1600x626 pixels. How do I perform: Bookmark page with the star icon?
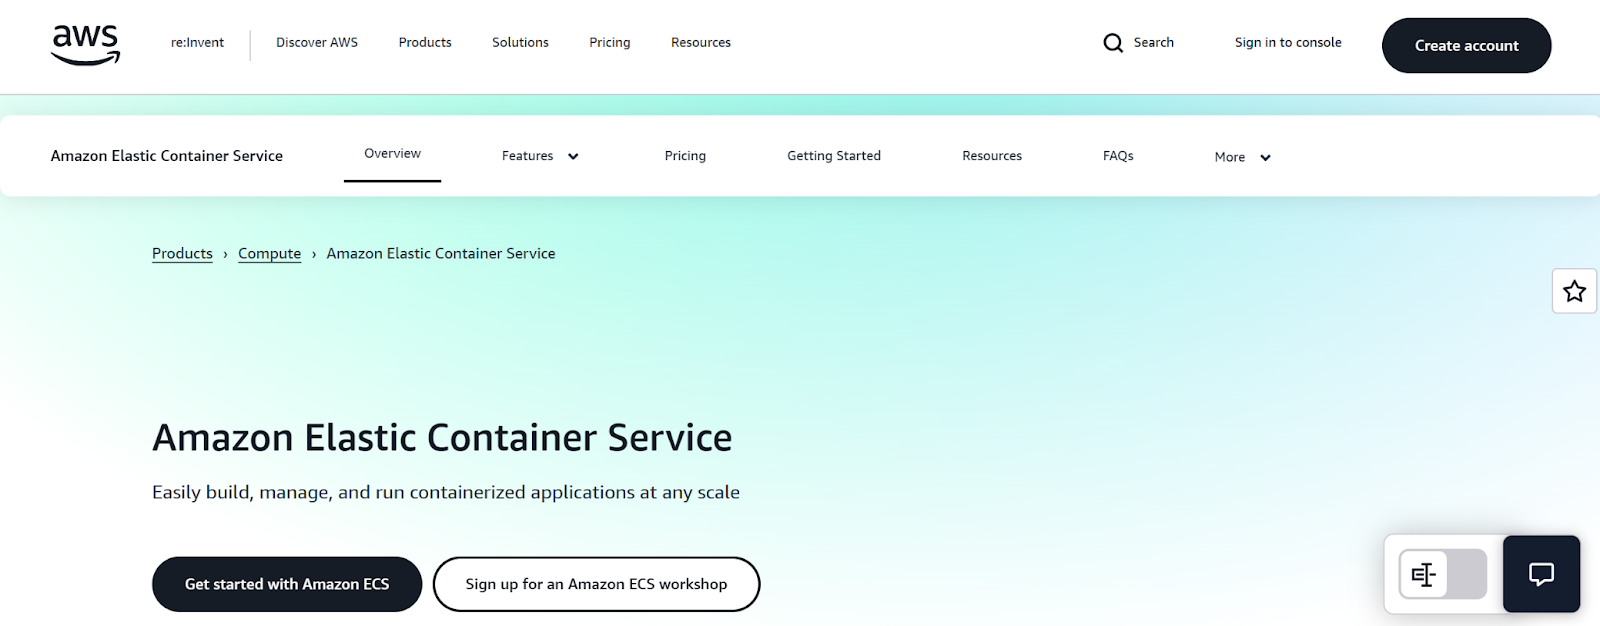[x=1575, y=291]
